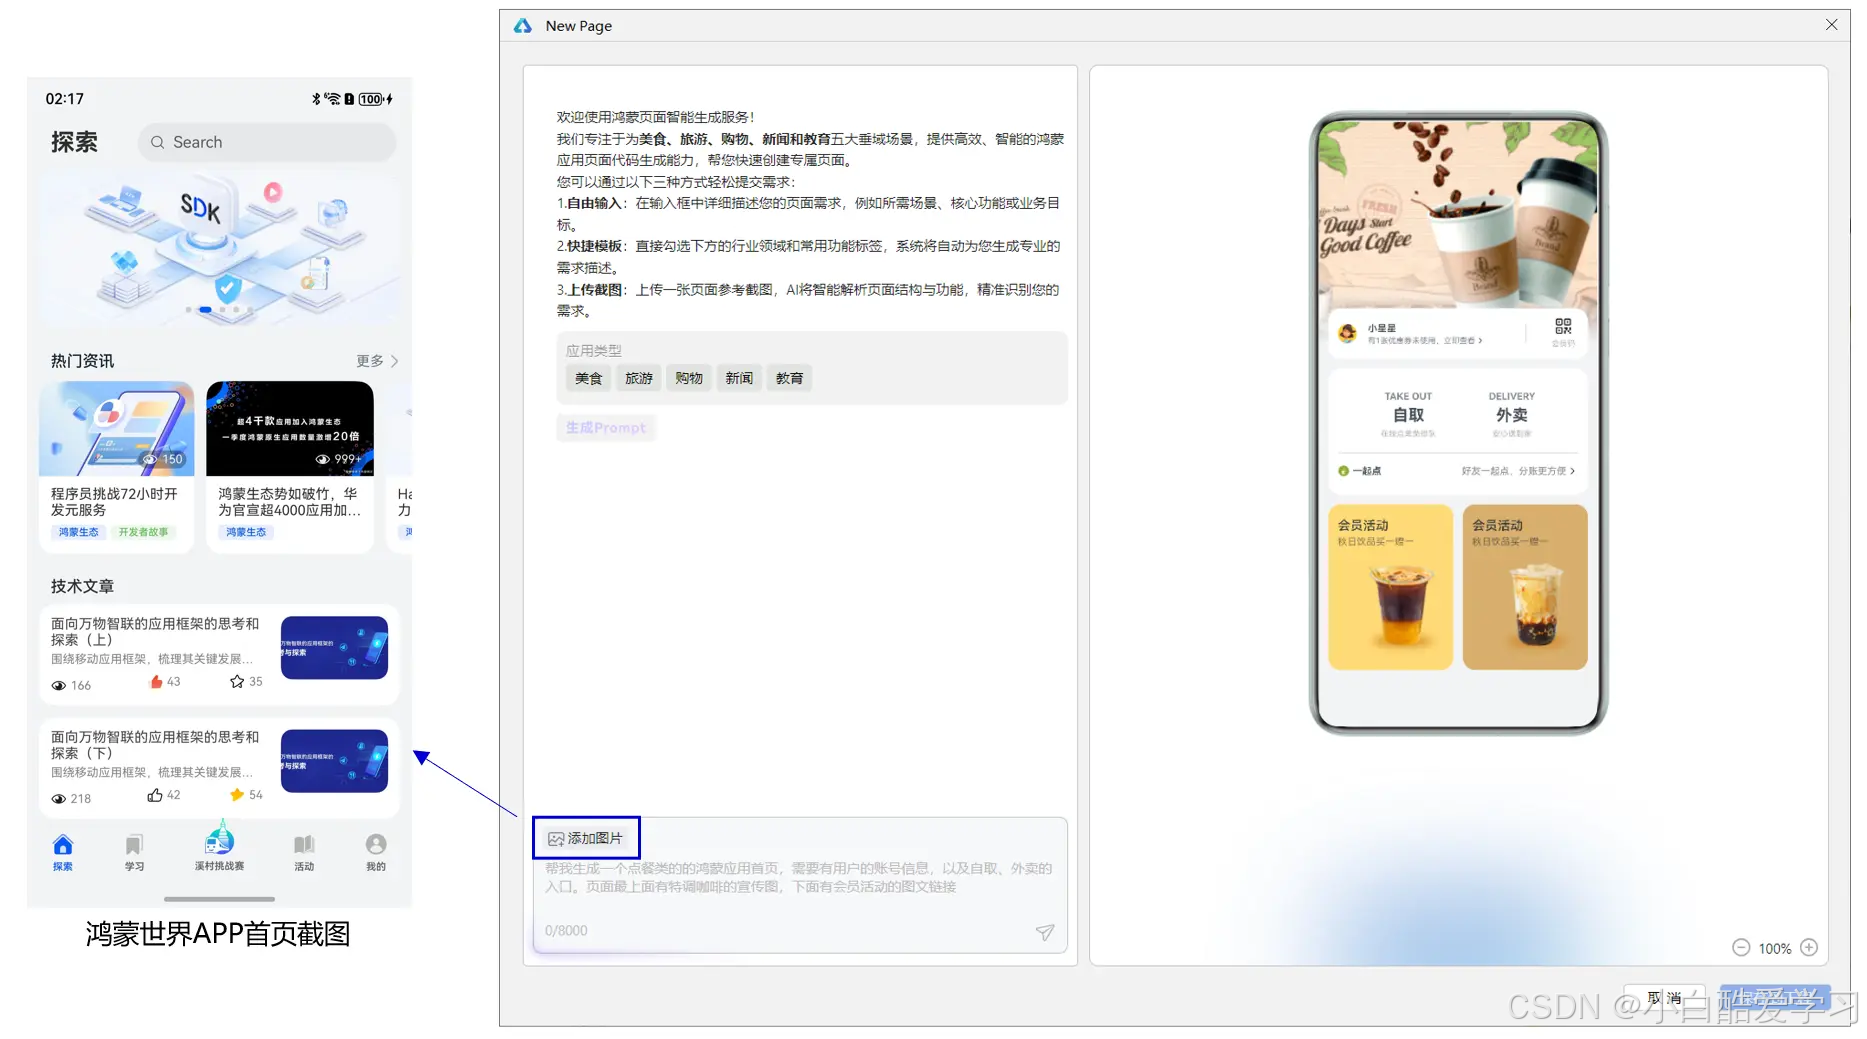Switch to the 活动 bottom tab
This screenshot has height=1039, width=1867.
pos(304,853)
